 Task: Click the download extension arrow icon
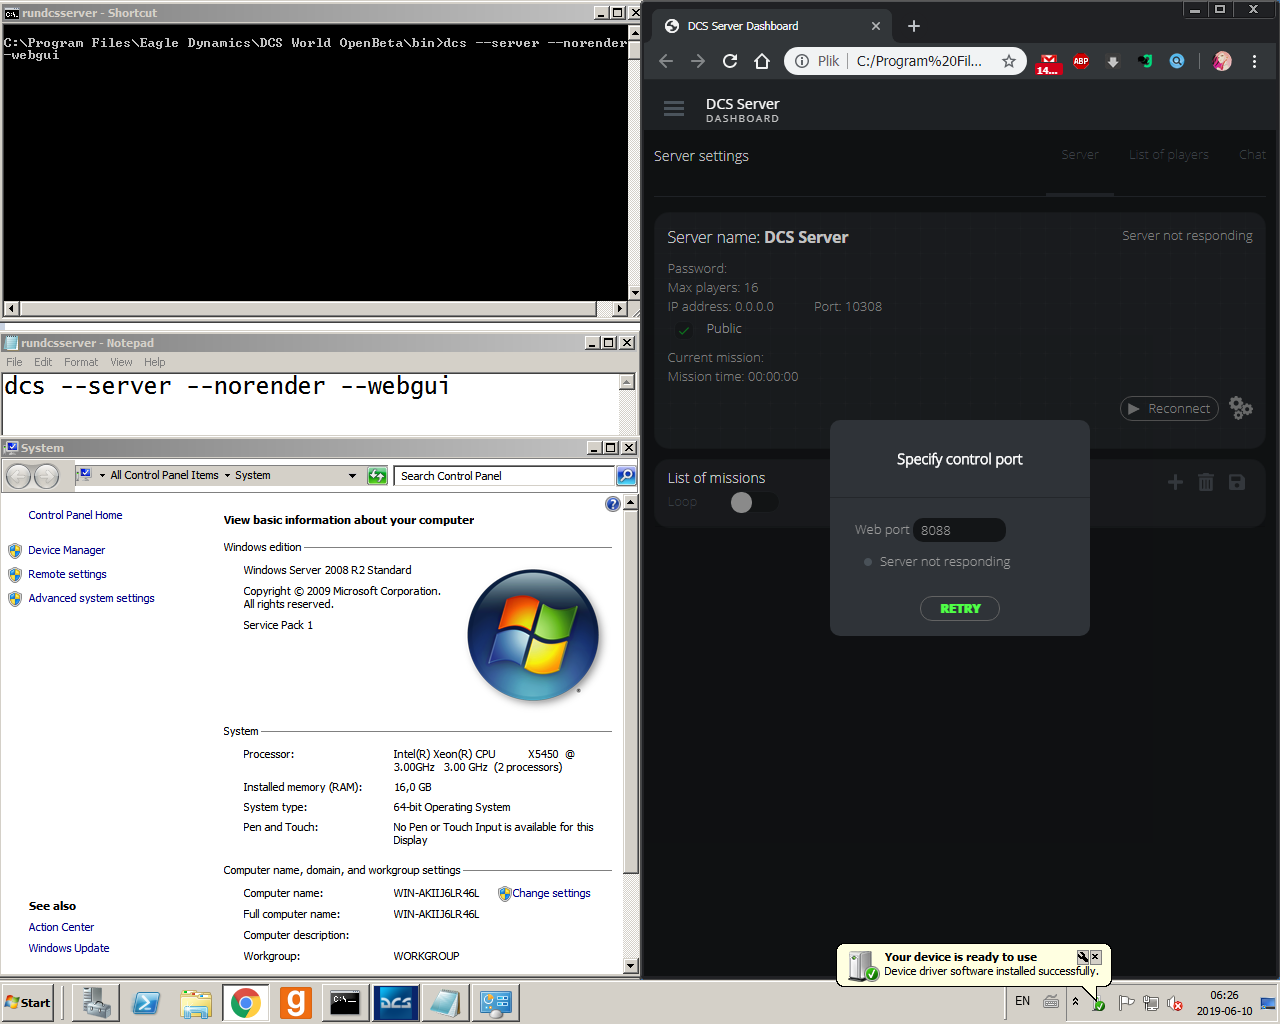(1113, 61)
